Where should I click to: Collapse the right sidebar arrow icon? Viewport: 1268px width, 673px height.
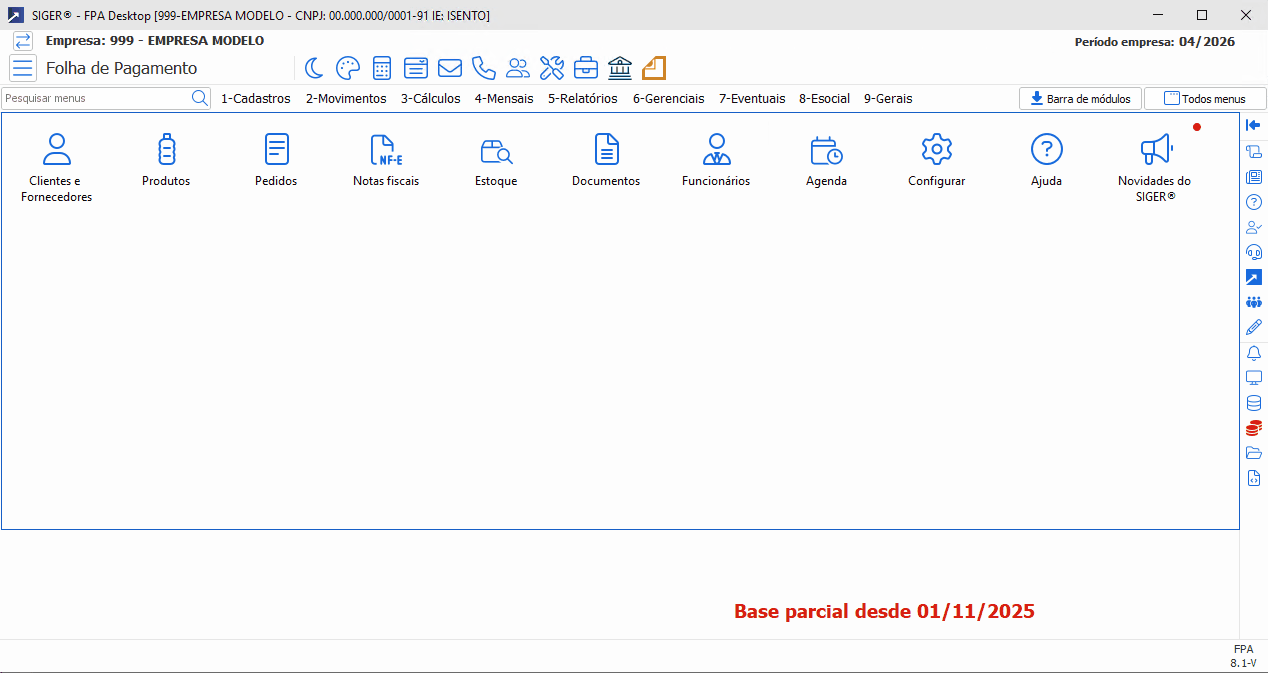(x=1253, y=125)
